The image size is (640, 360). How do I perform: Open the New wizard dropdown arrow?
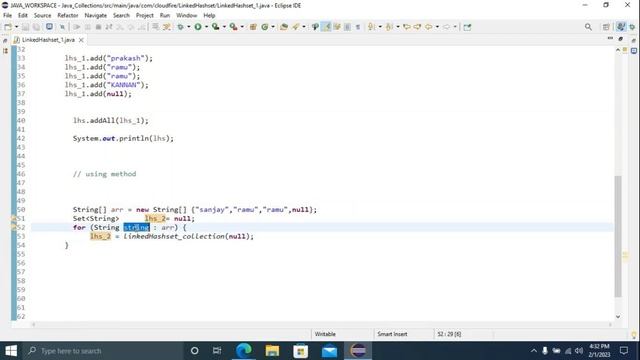click(x=16, y=27)
